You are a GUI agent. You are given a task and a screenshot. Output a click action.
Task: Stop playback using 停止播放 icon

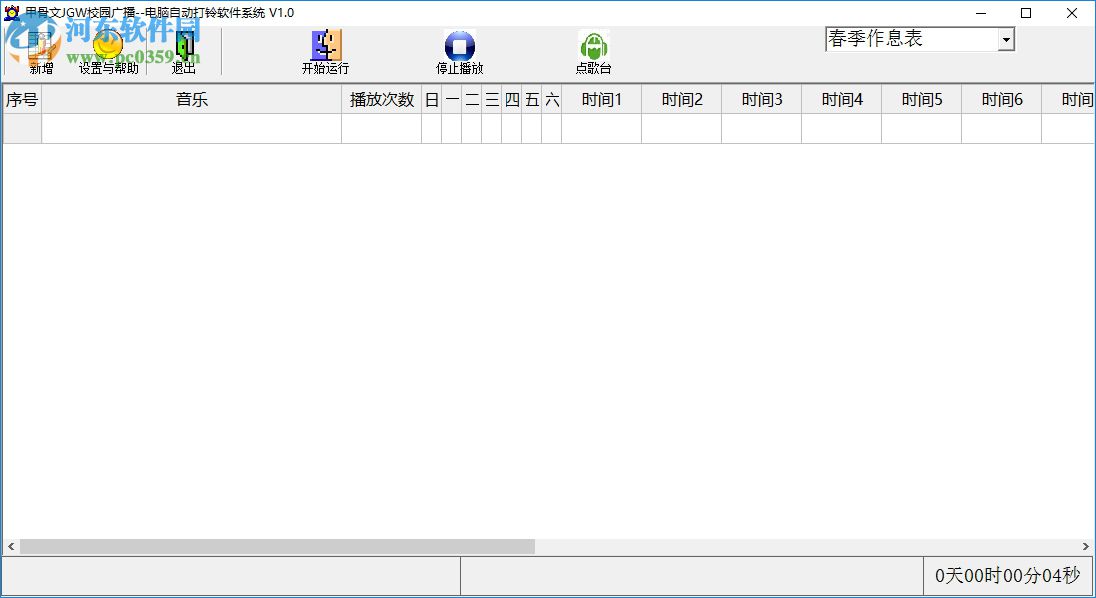pos(459,47)
